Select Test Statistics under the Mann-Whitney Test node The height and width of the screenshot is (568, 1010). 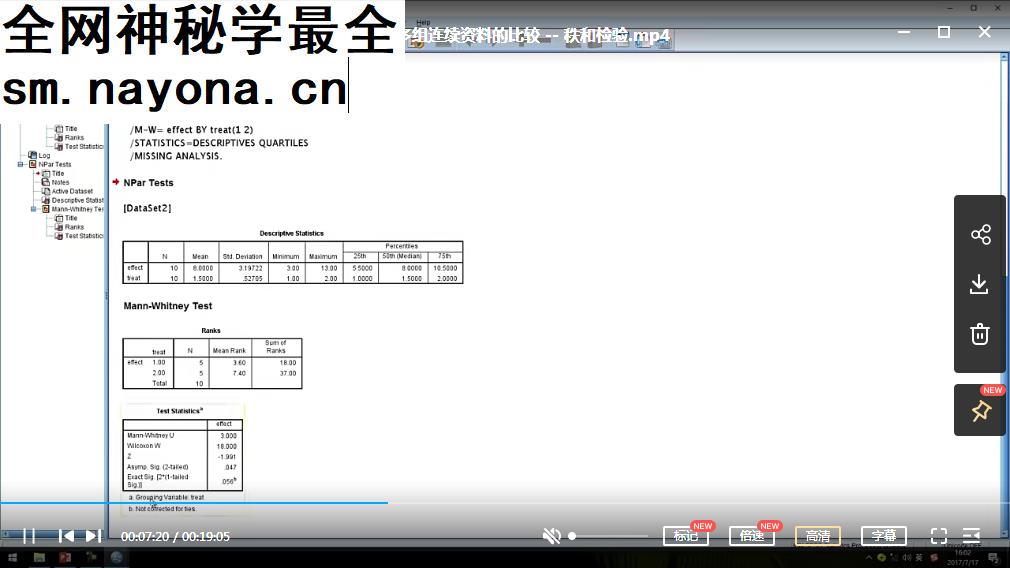click(x=84, y=236)
